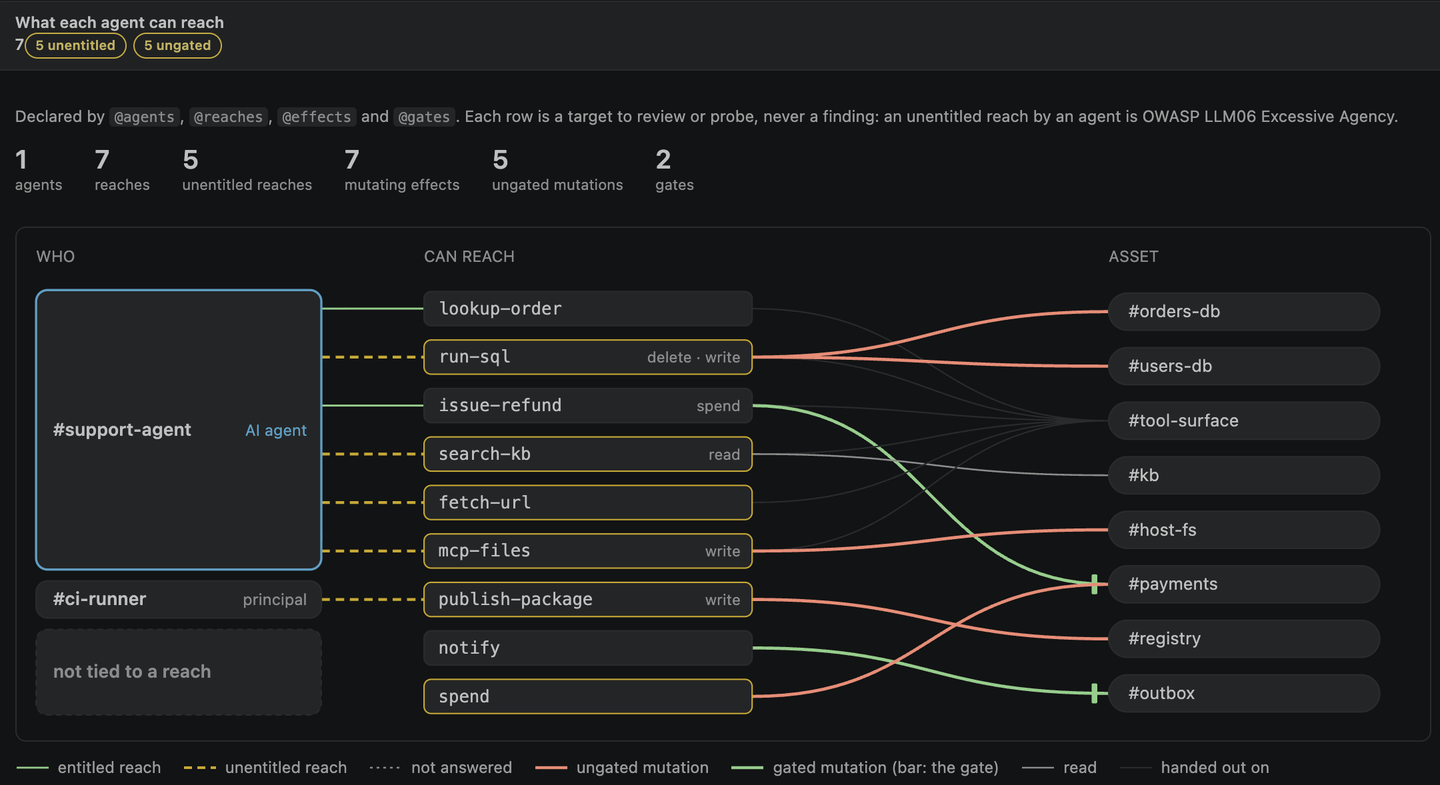The height and width of the screenshot is (785, 1440).
Task: Select the #ci-runner principal node
Action: point(179,599)
